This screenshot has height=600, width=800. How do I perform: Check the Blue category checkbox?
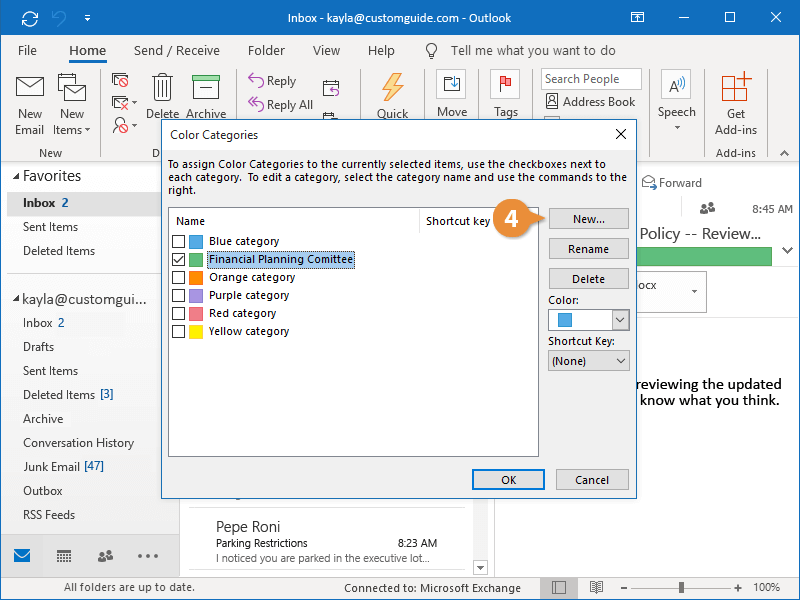(179, 241)
